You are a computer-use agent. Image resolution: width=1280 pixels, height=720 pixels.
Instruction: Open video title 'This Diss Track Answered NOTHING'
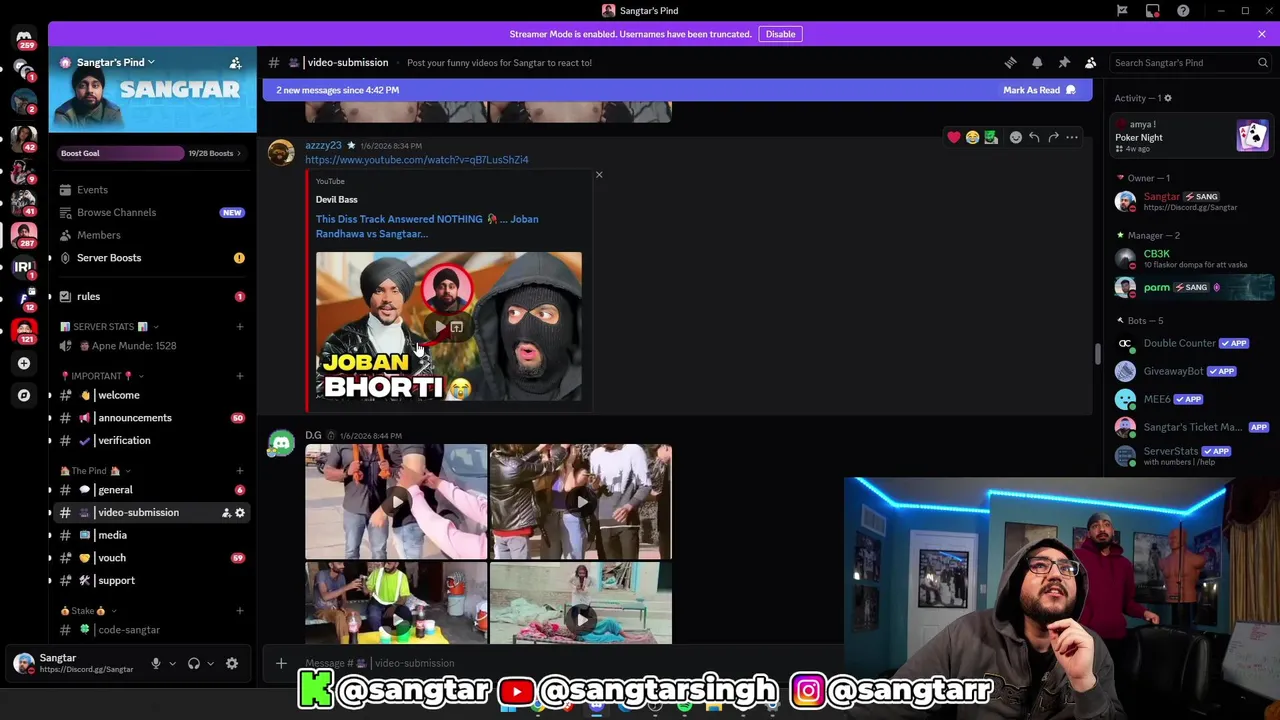click(x=427, y=226)
